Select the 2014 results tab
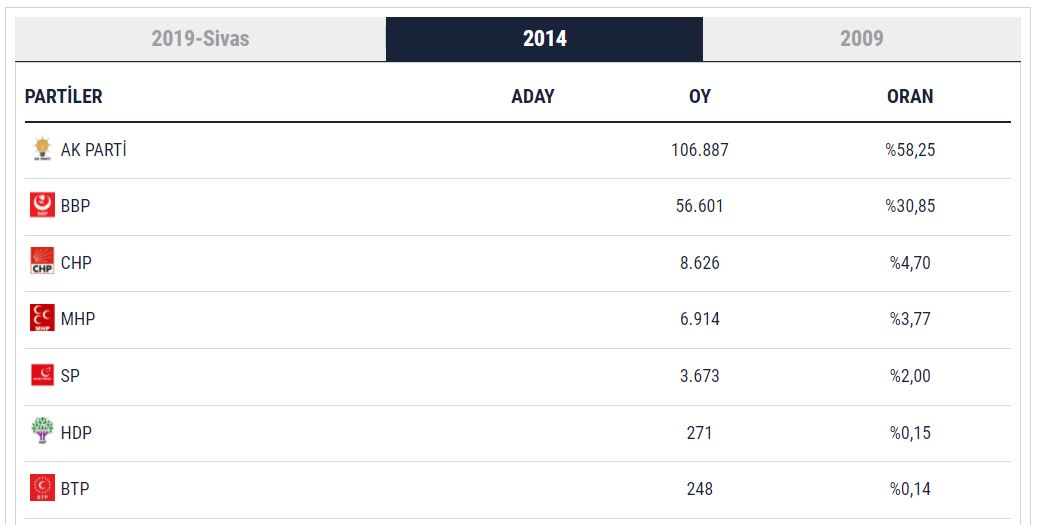The height and width of the screenshot is (525, 1037). pos(544,39)
